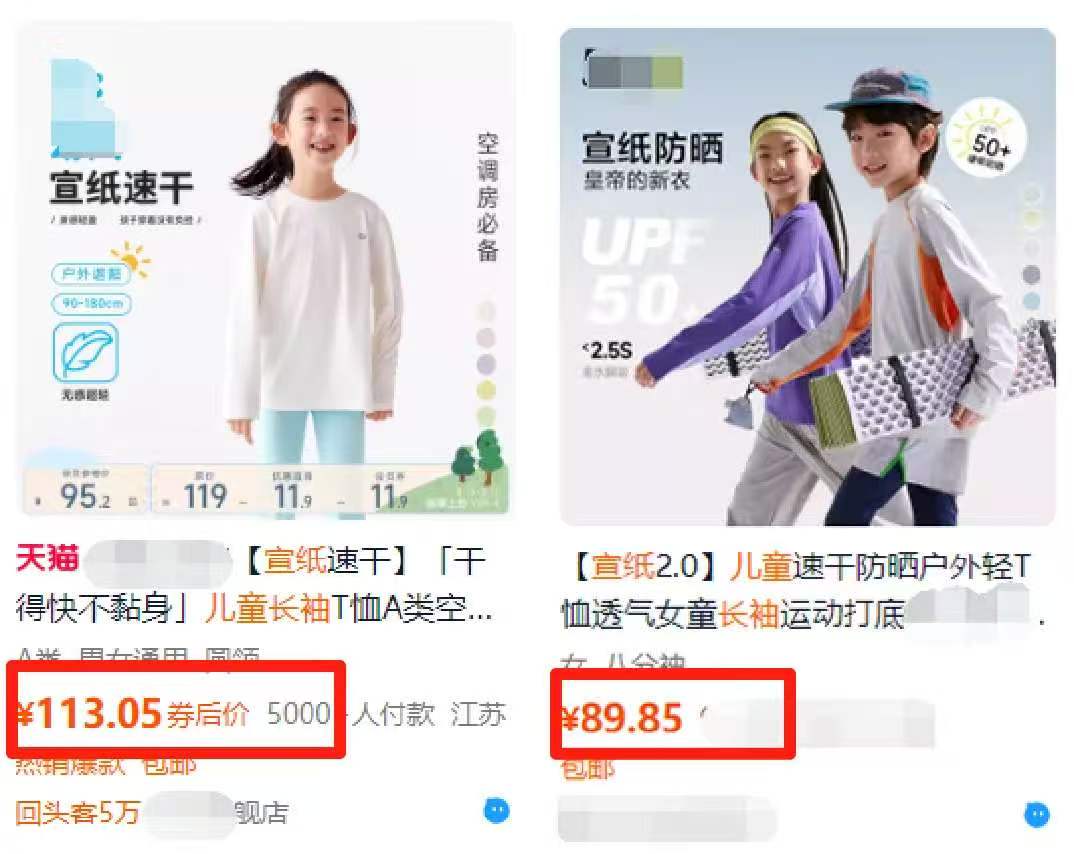Click the 119 original price banner

205,496
